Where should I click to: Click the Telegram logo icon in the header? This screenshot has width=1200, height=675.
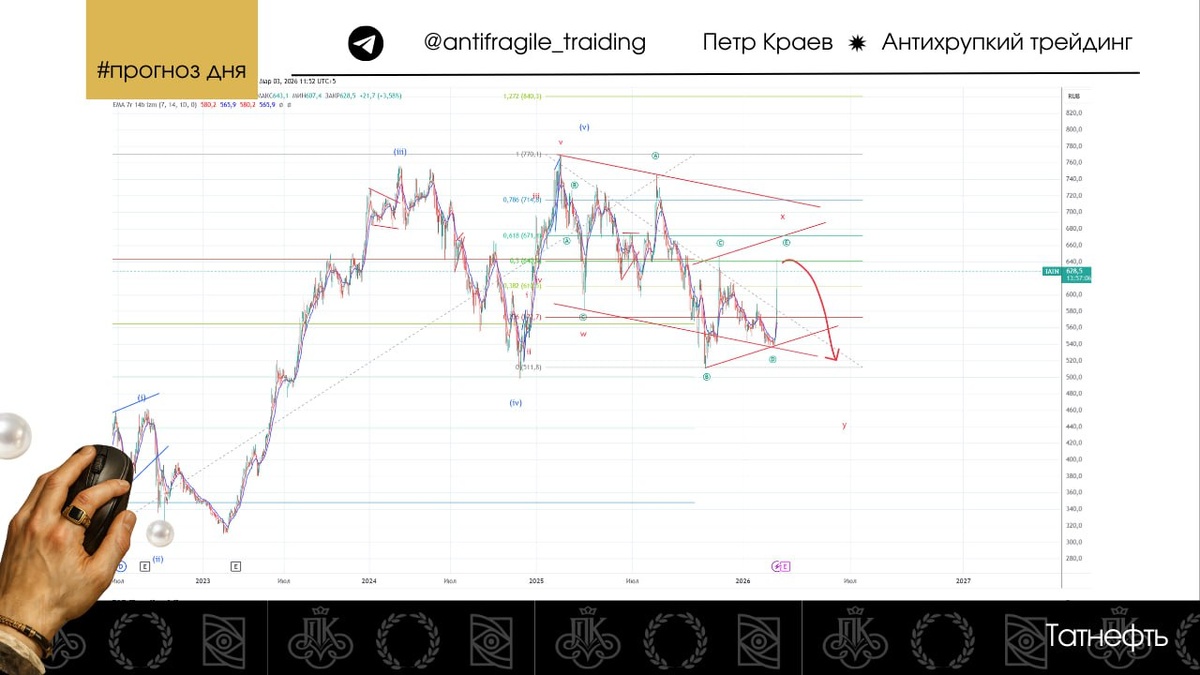click(366, 44)
